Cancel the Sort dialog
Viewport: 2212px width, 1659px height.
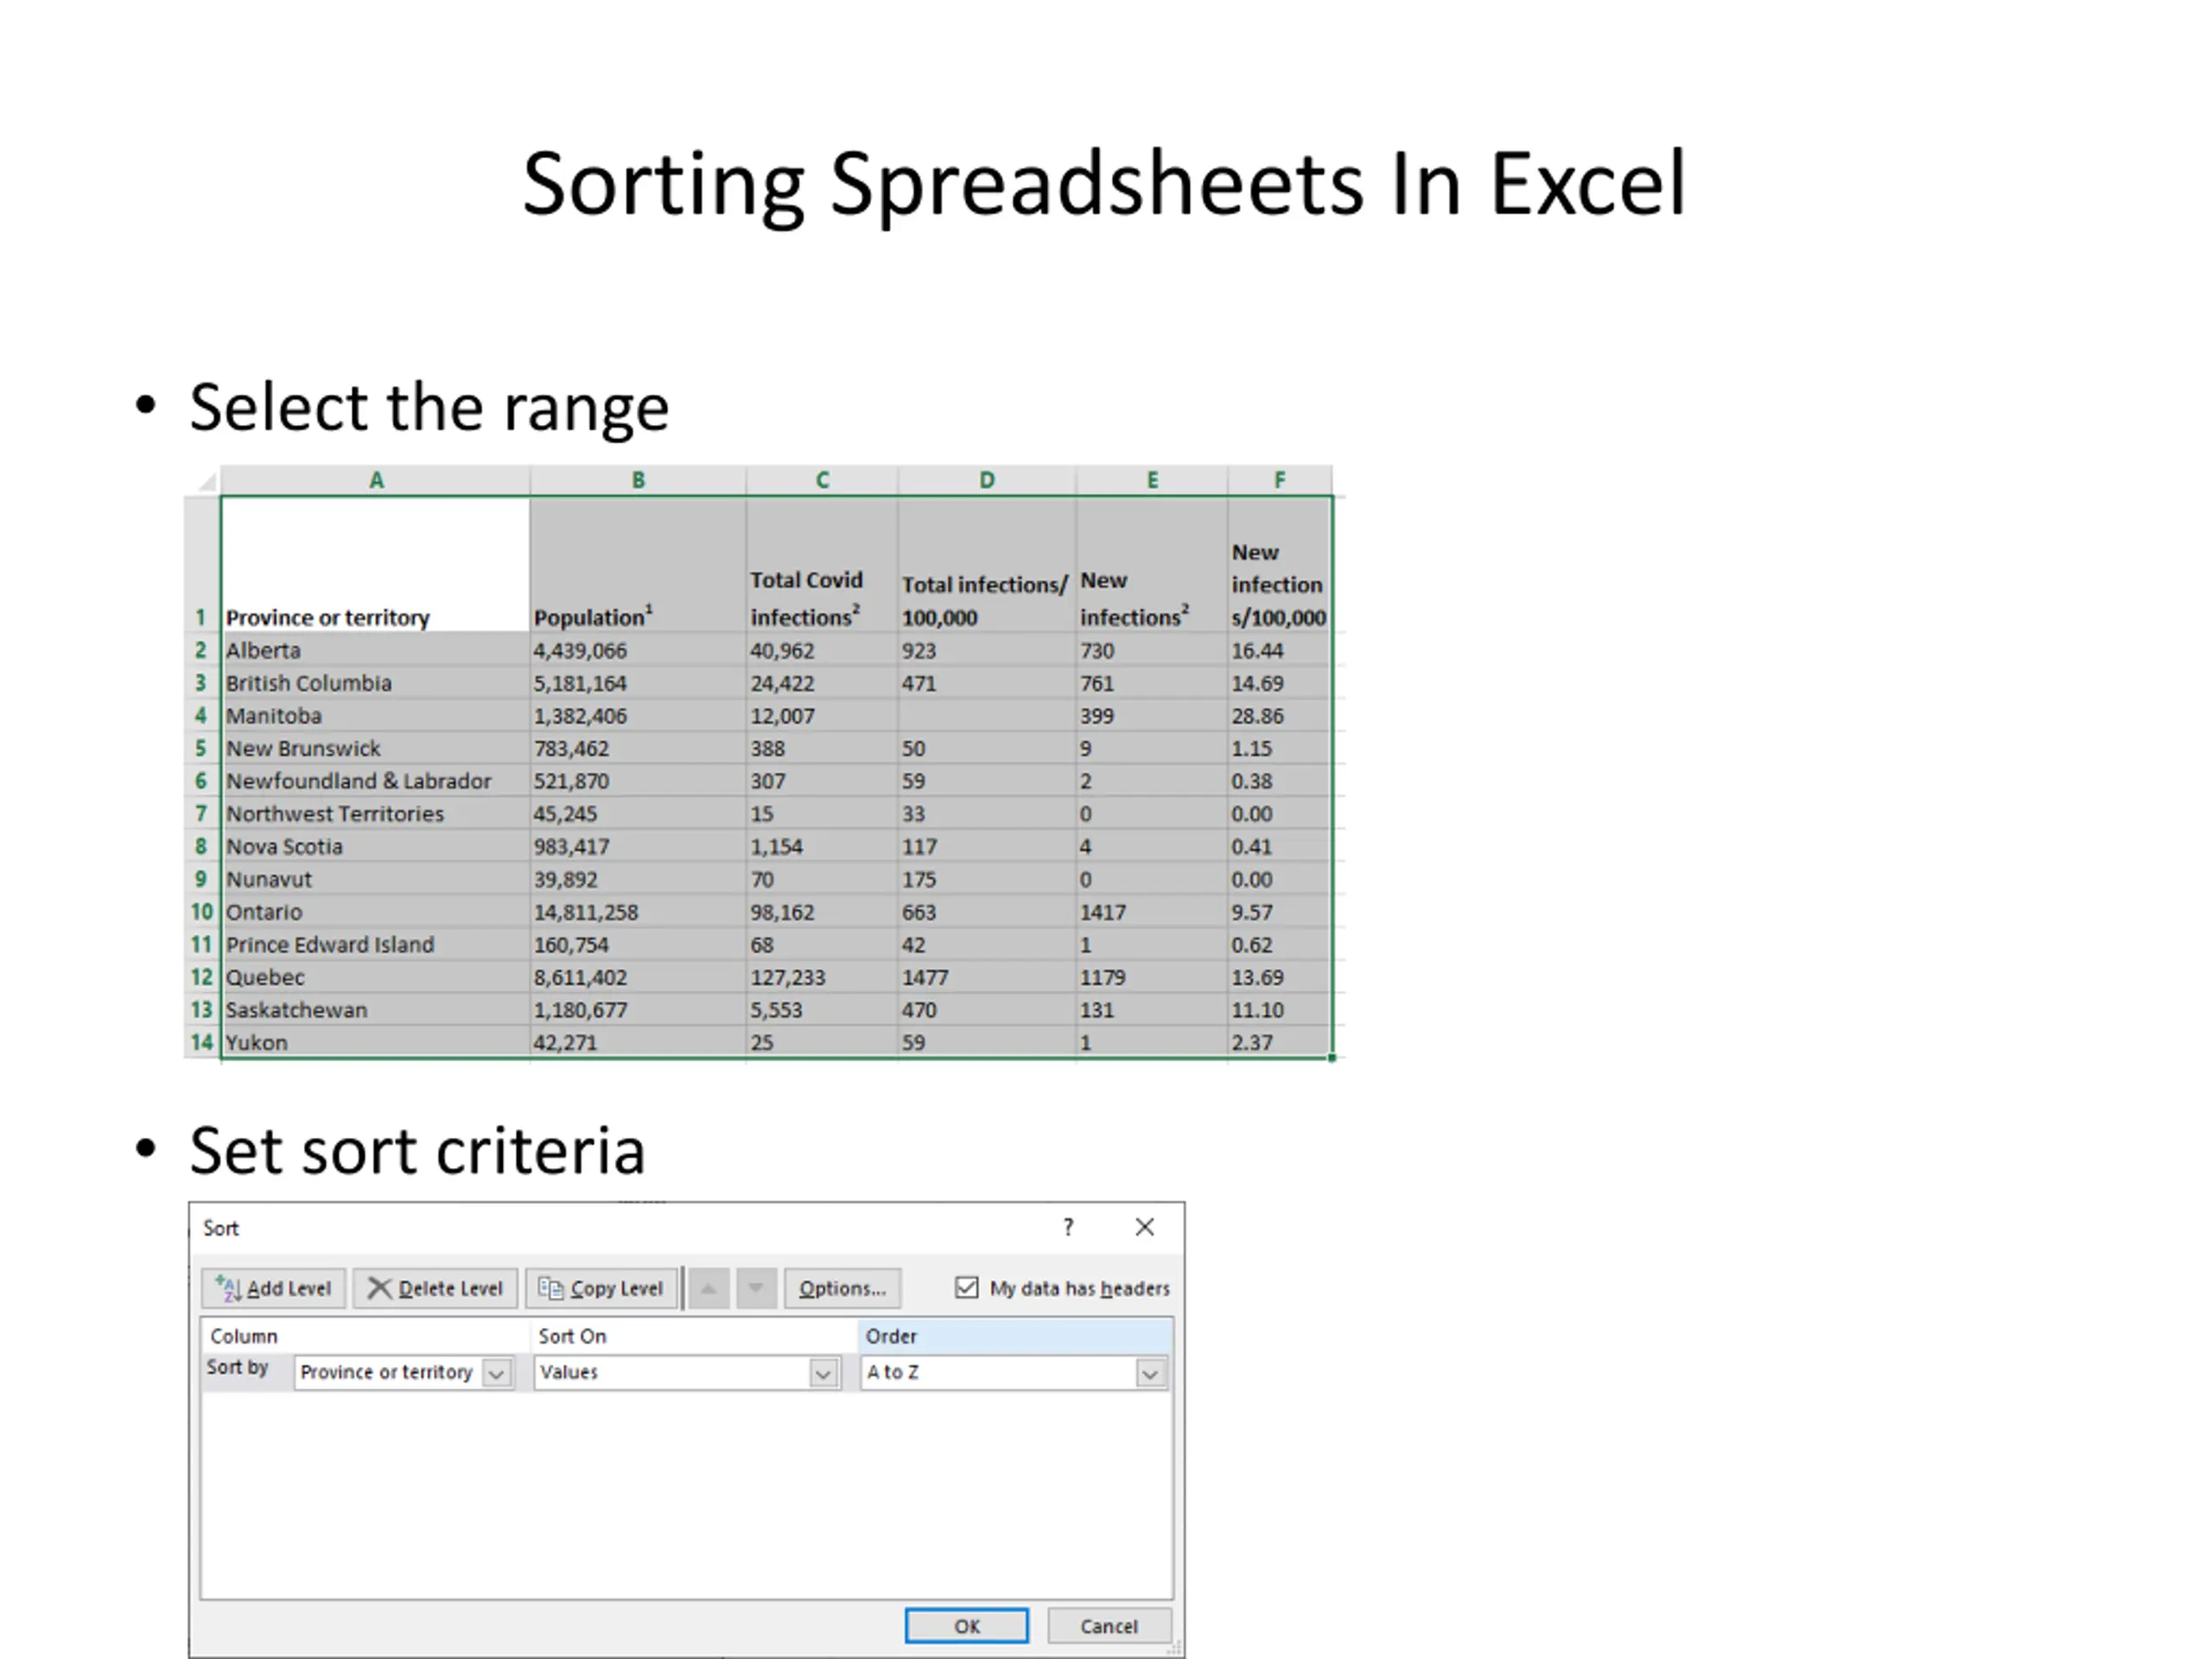1109,1626
